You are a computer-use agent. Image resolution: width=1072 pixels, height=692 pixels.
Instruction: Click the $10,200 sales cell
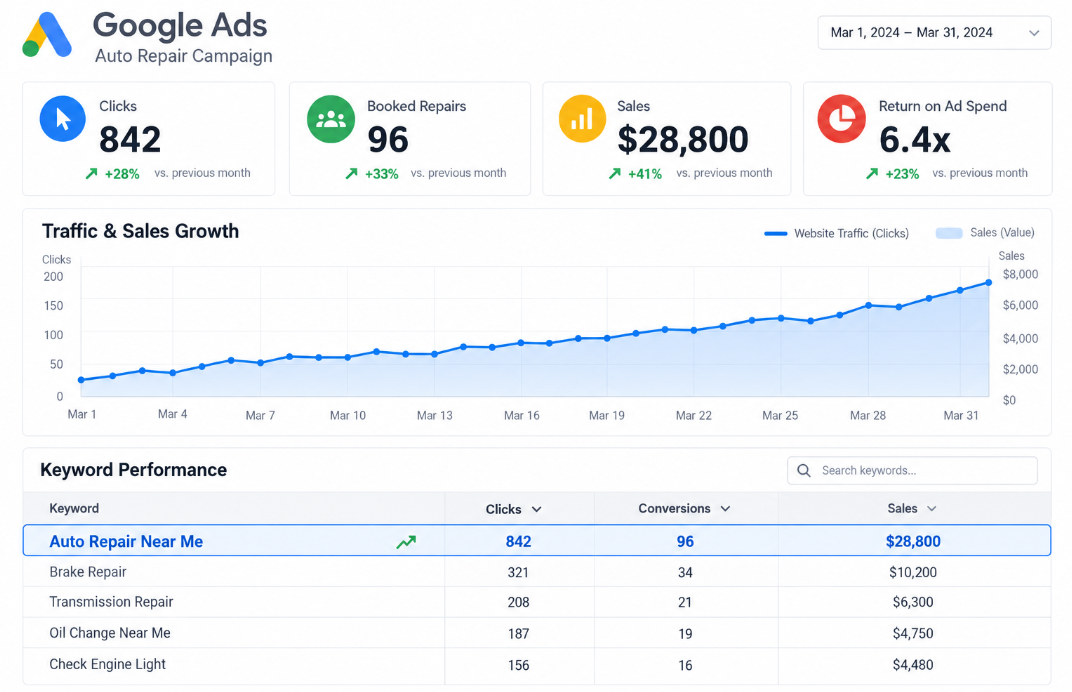(913, 572)
